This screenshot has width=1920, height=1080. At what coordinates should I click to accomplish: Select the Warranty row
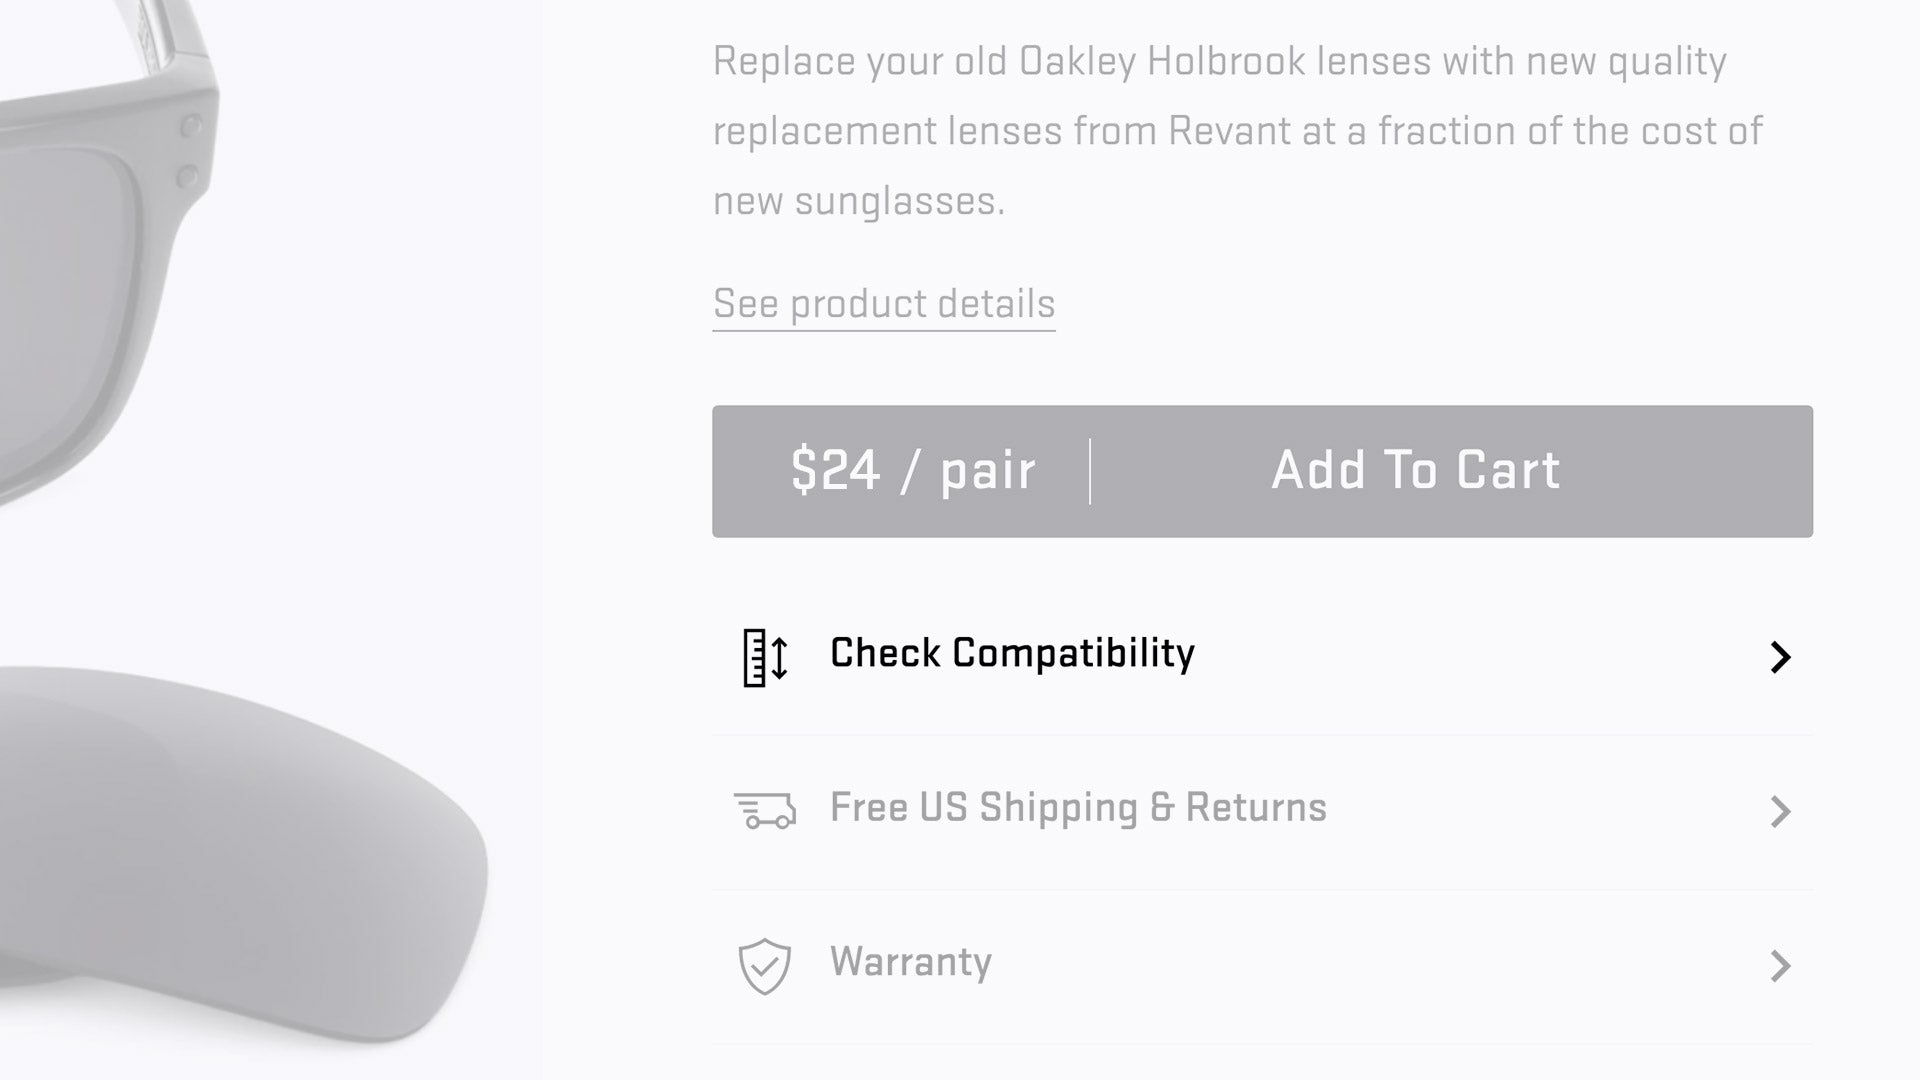point(911,962)
